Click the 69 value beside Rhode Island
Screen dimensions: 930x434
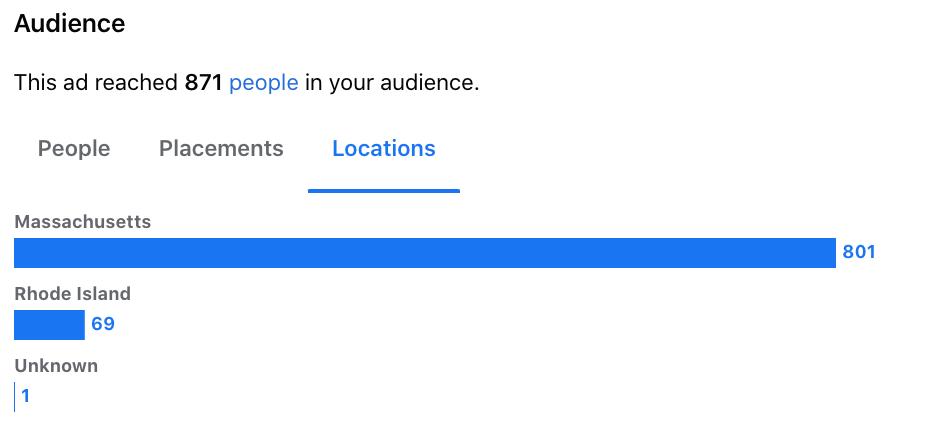coord(103,324)
